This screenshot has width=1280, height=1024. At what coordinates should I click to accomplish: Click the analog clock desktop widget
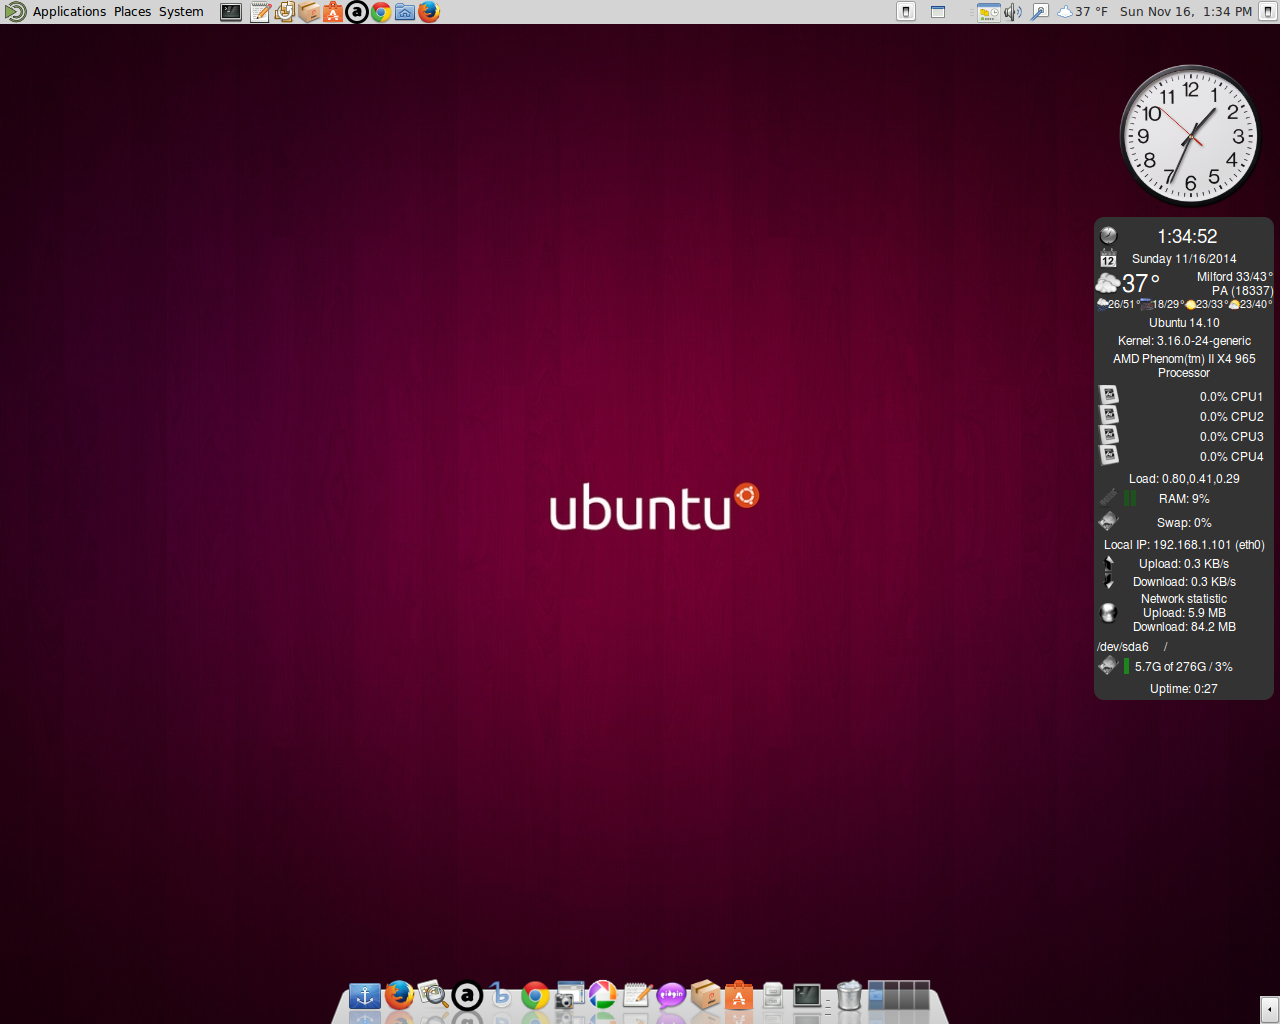pyautogui.click(x=1190, y=136)
